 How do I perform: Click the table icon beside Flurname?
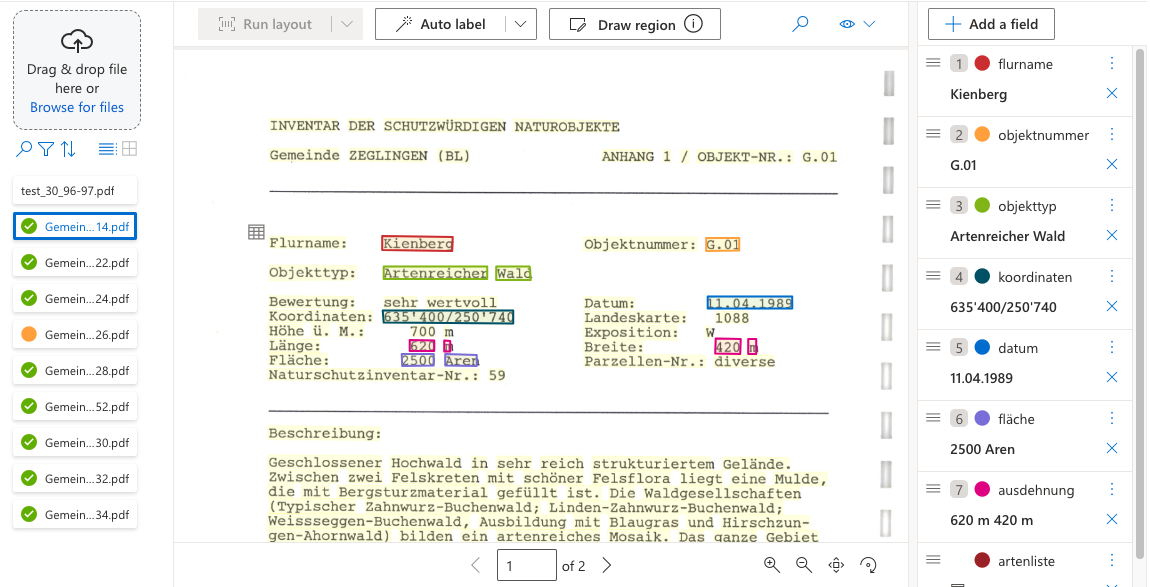point(256,233)
